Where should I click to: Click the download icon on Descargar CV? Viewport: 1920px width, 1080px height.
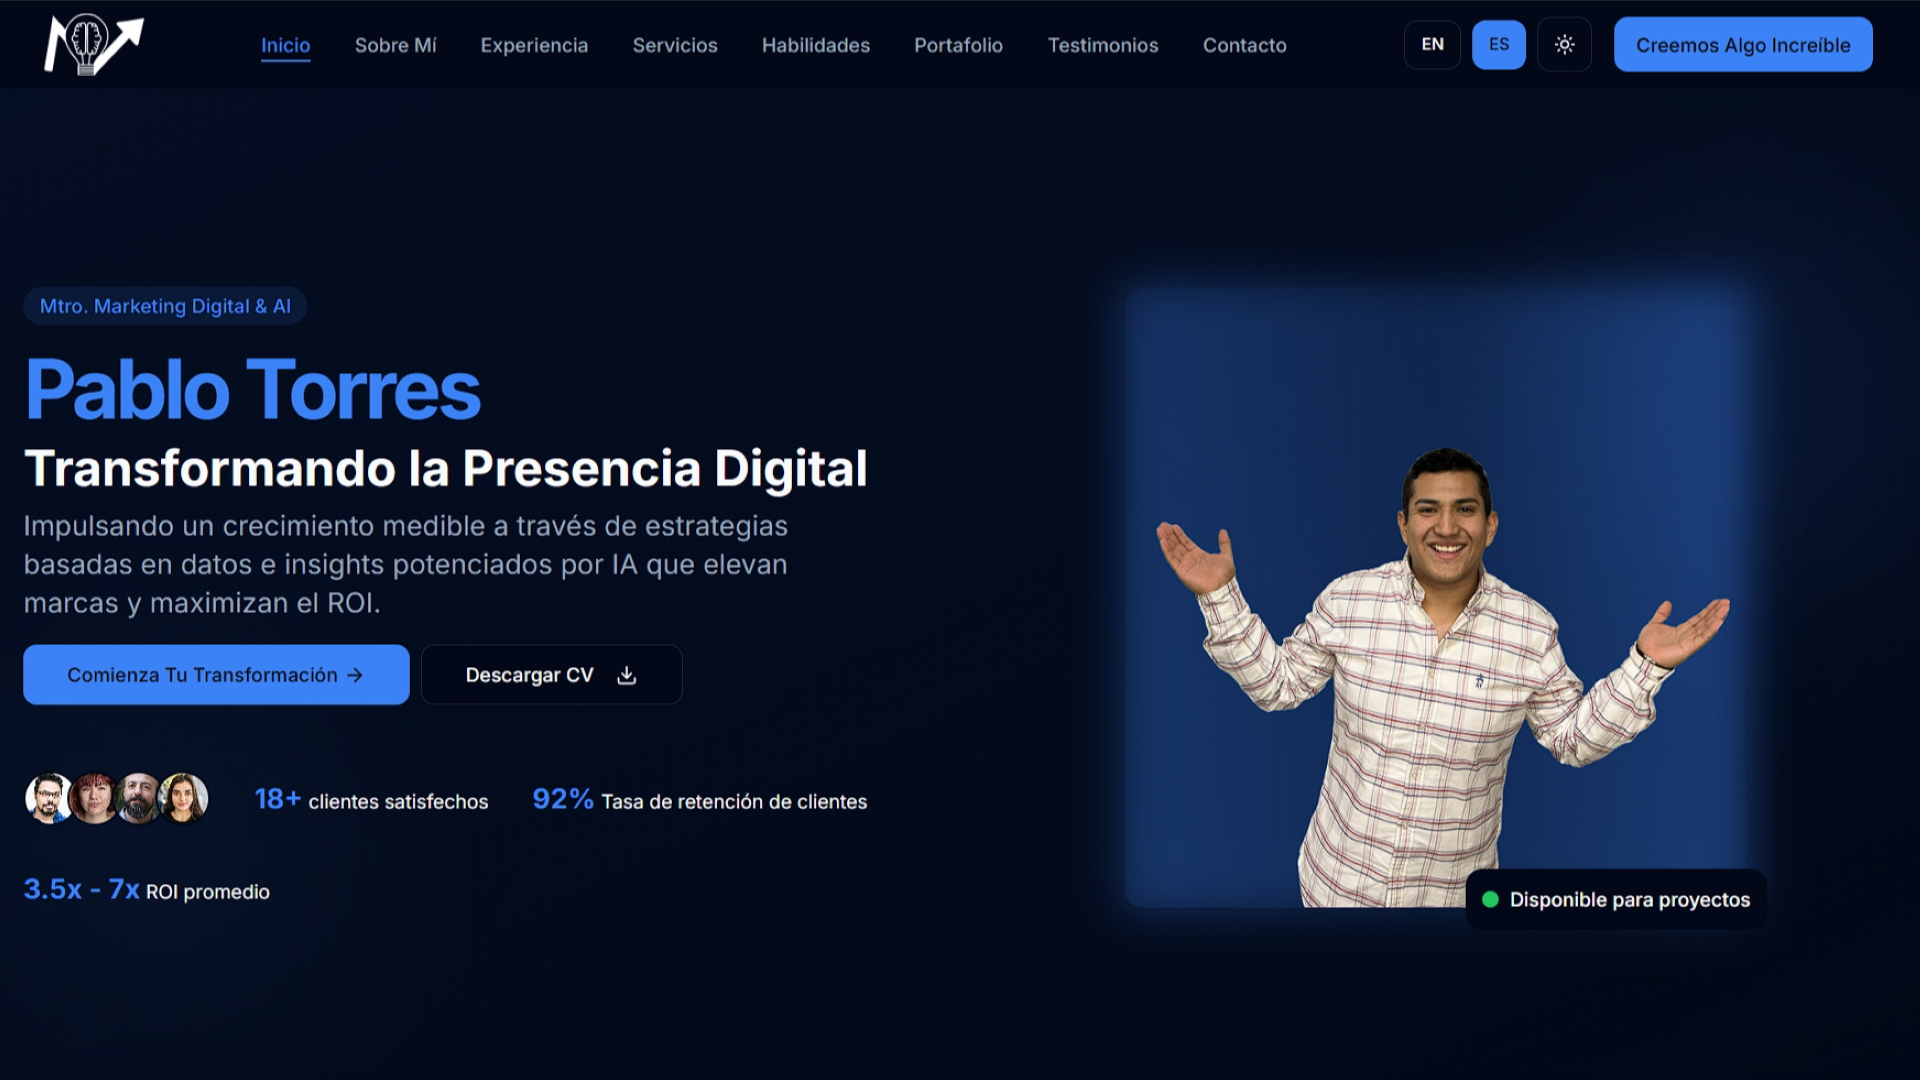[626, 674]
